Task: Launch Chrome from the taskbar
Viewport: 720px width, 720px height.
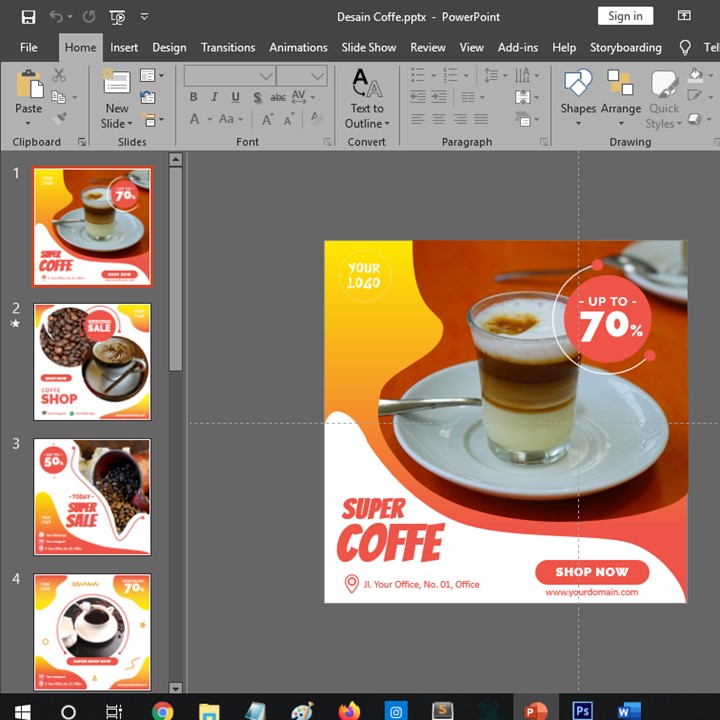Action: point(162,711)
